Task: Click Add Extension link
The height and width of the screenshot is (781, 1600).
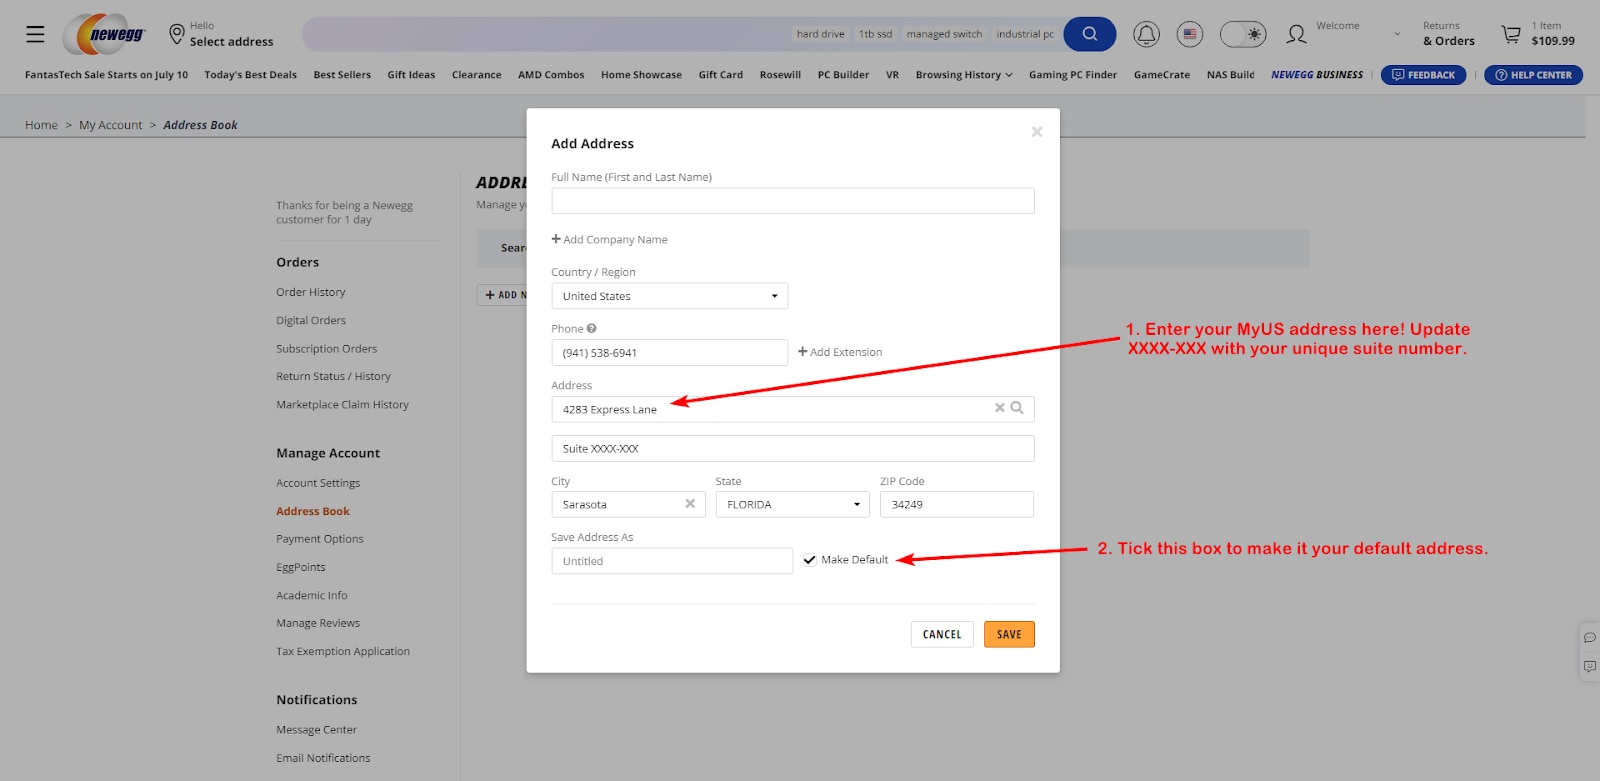Action: click(x=840, y=352)
